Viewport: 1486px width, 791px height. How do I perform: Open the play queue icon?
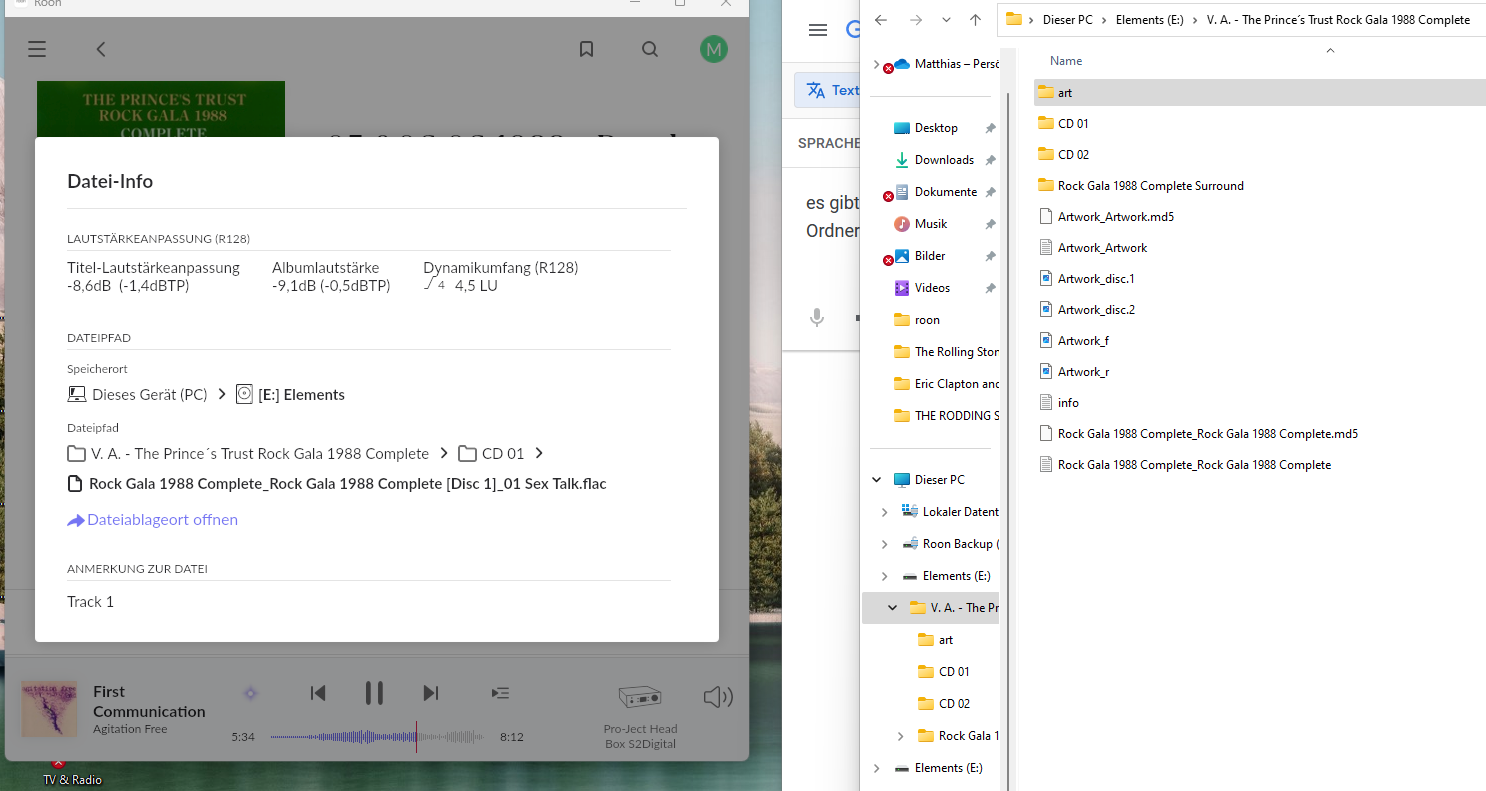click(501, 693)
